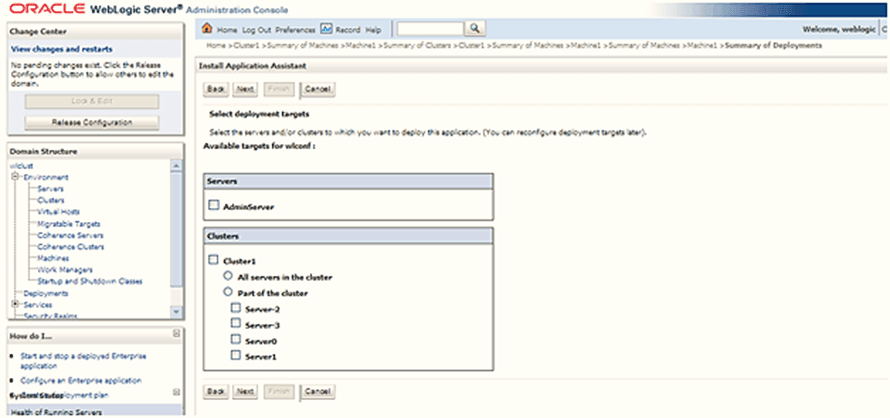
Task: Check the Server-2 checkbox
Action: (x=236, y=308)
